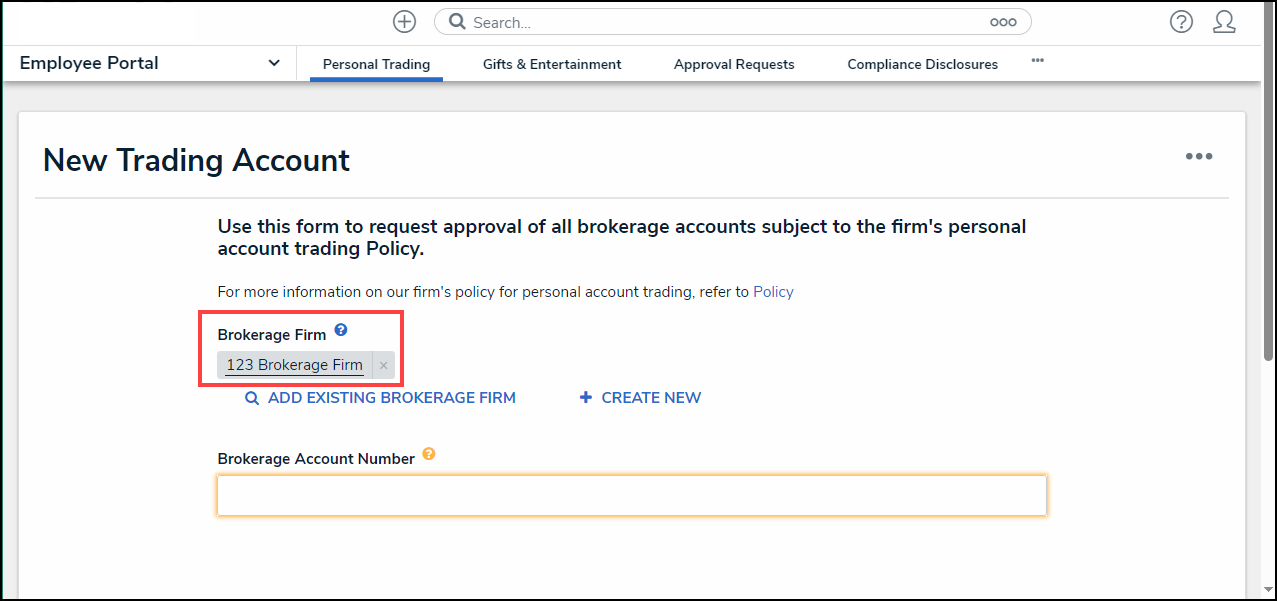Go to the Compliance Disclosures tab

pos(922,64)
